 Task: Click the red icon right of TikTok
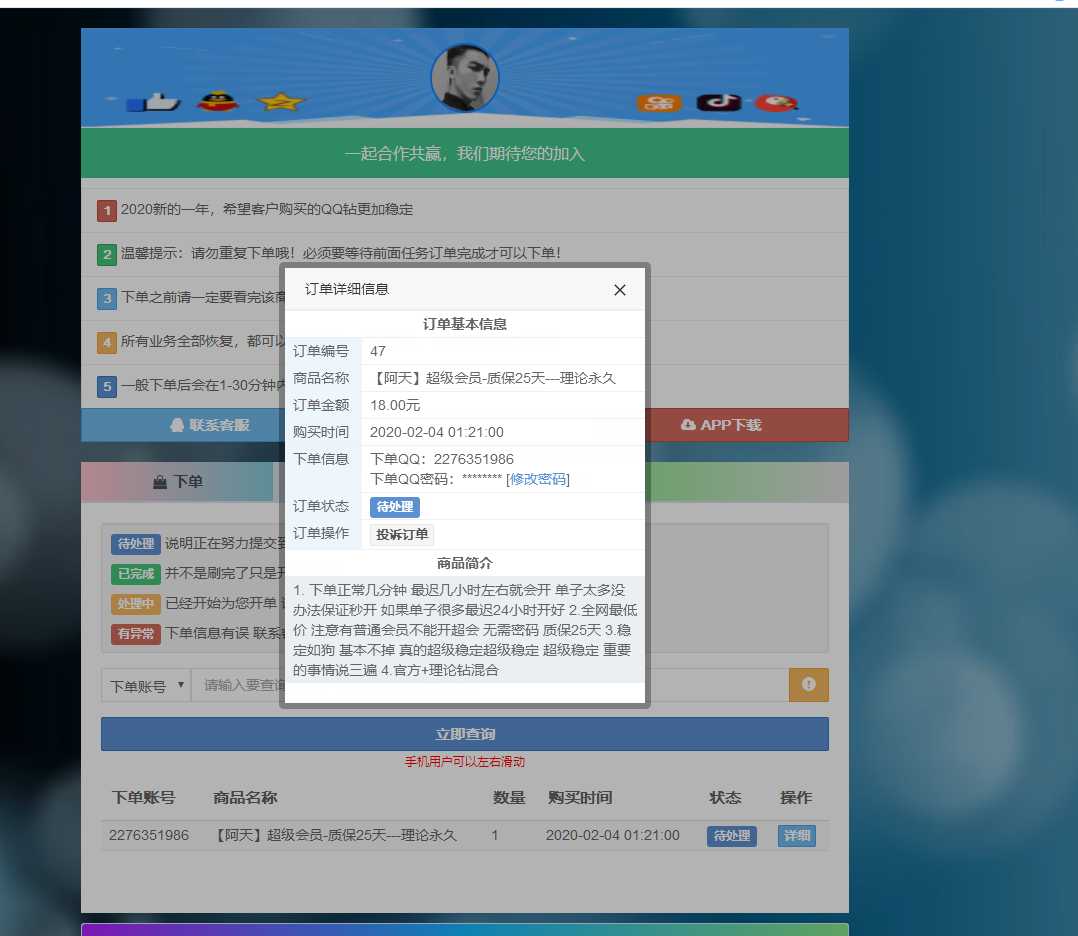(776, 103)
